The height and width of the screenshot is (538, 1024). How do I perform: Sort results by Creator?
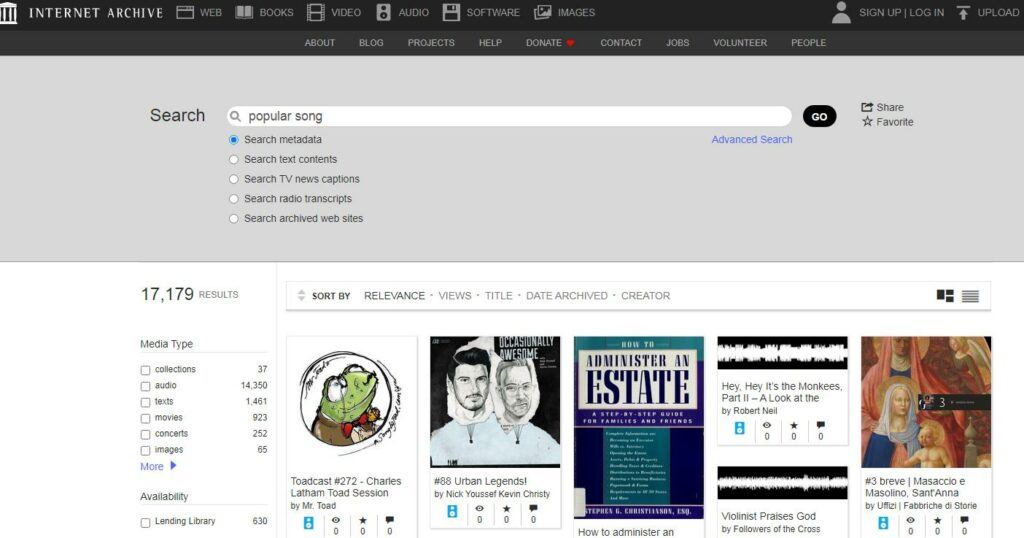coord(645,296)
